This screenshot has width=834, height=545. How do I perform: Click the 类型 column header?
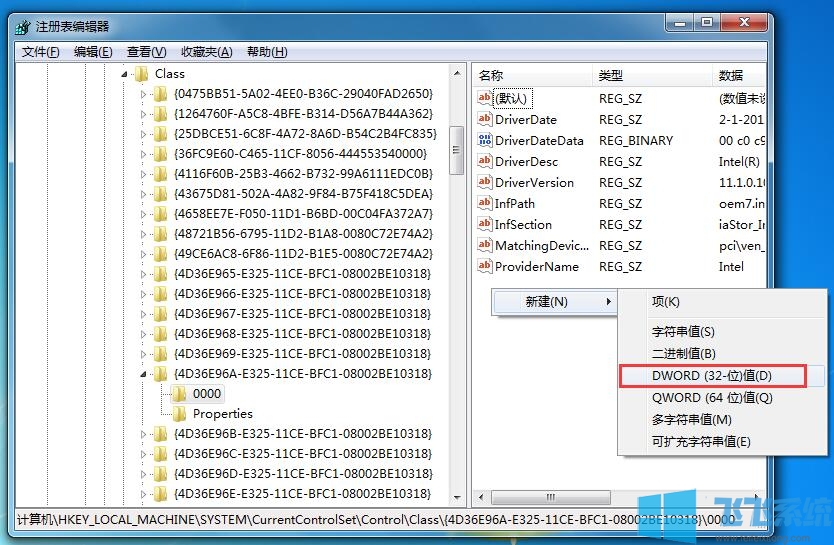pos(611,76)
